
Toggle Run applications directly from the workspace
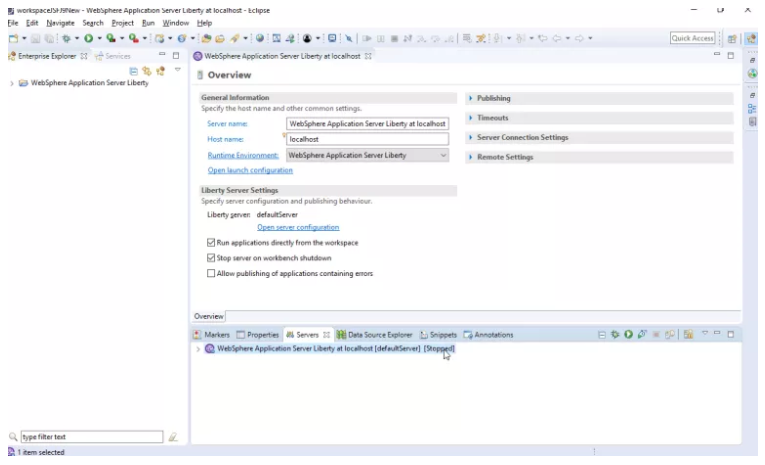(x=211, y=243)
